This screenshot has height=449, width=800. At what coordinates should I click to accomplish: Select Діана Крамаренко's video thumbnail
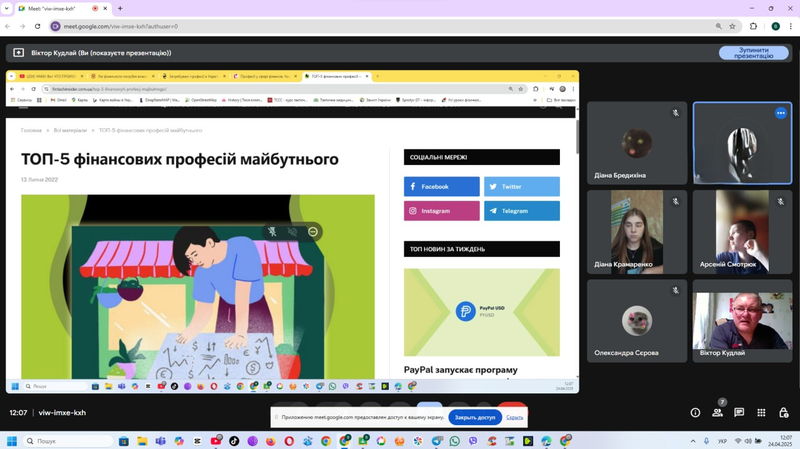[x=637, y=232]
